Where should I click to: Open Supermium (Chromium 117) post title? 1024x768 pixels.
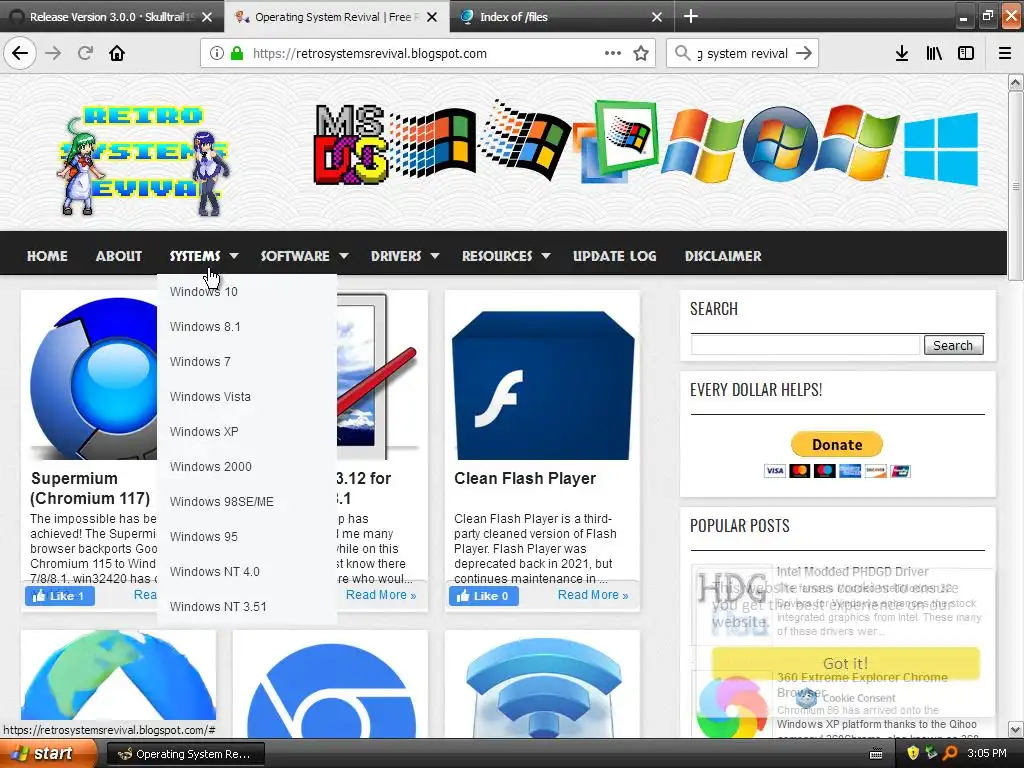pos(90,488)
